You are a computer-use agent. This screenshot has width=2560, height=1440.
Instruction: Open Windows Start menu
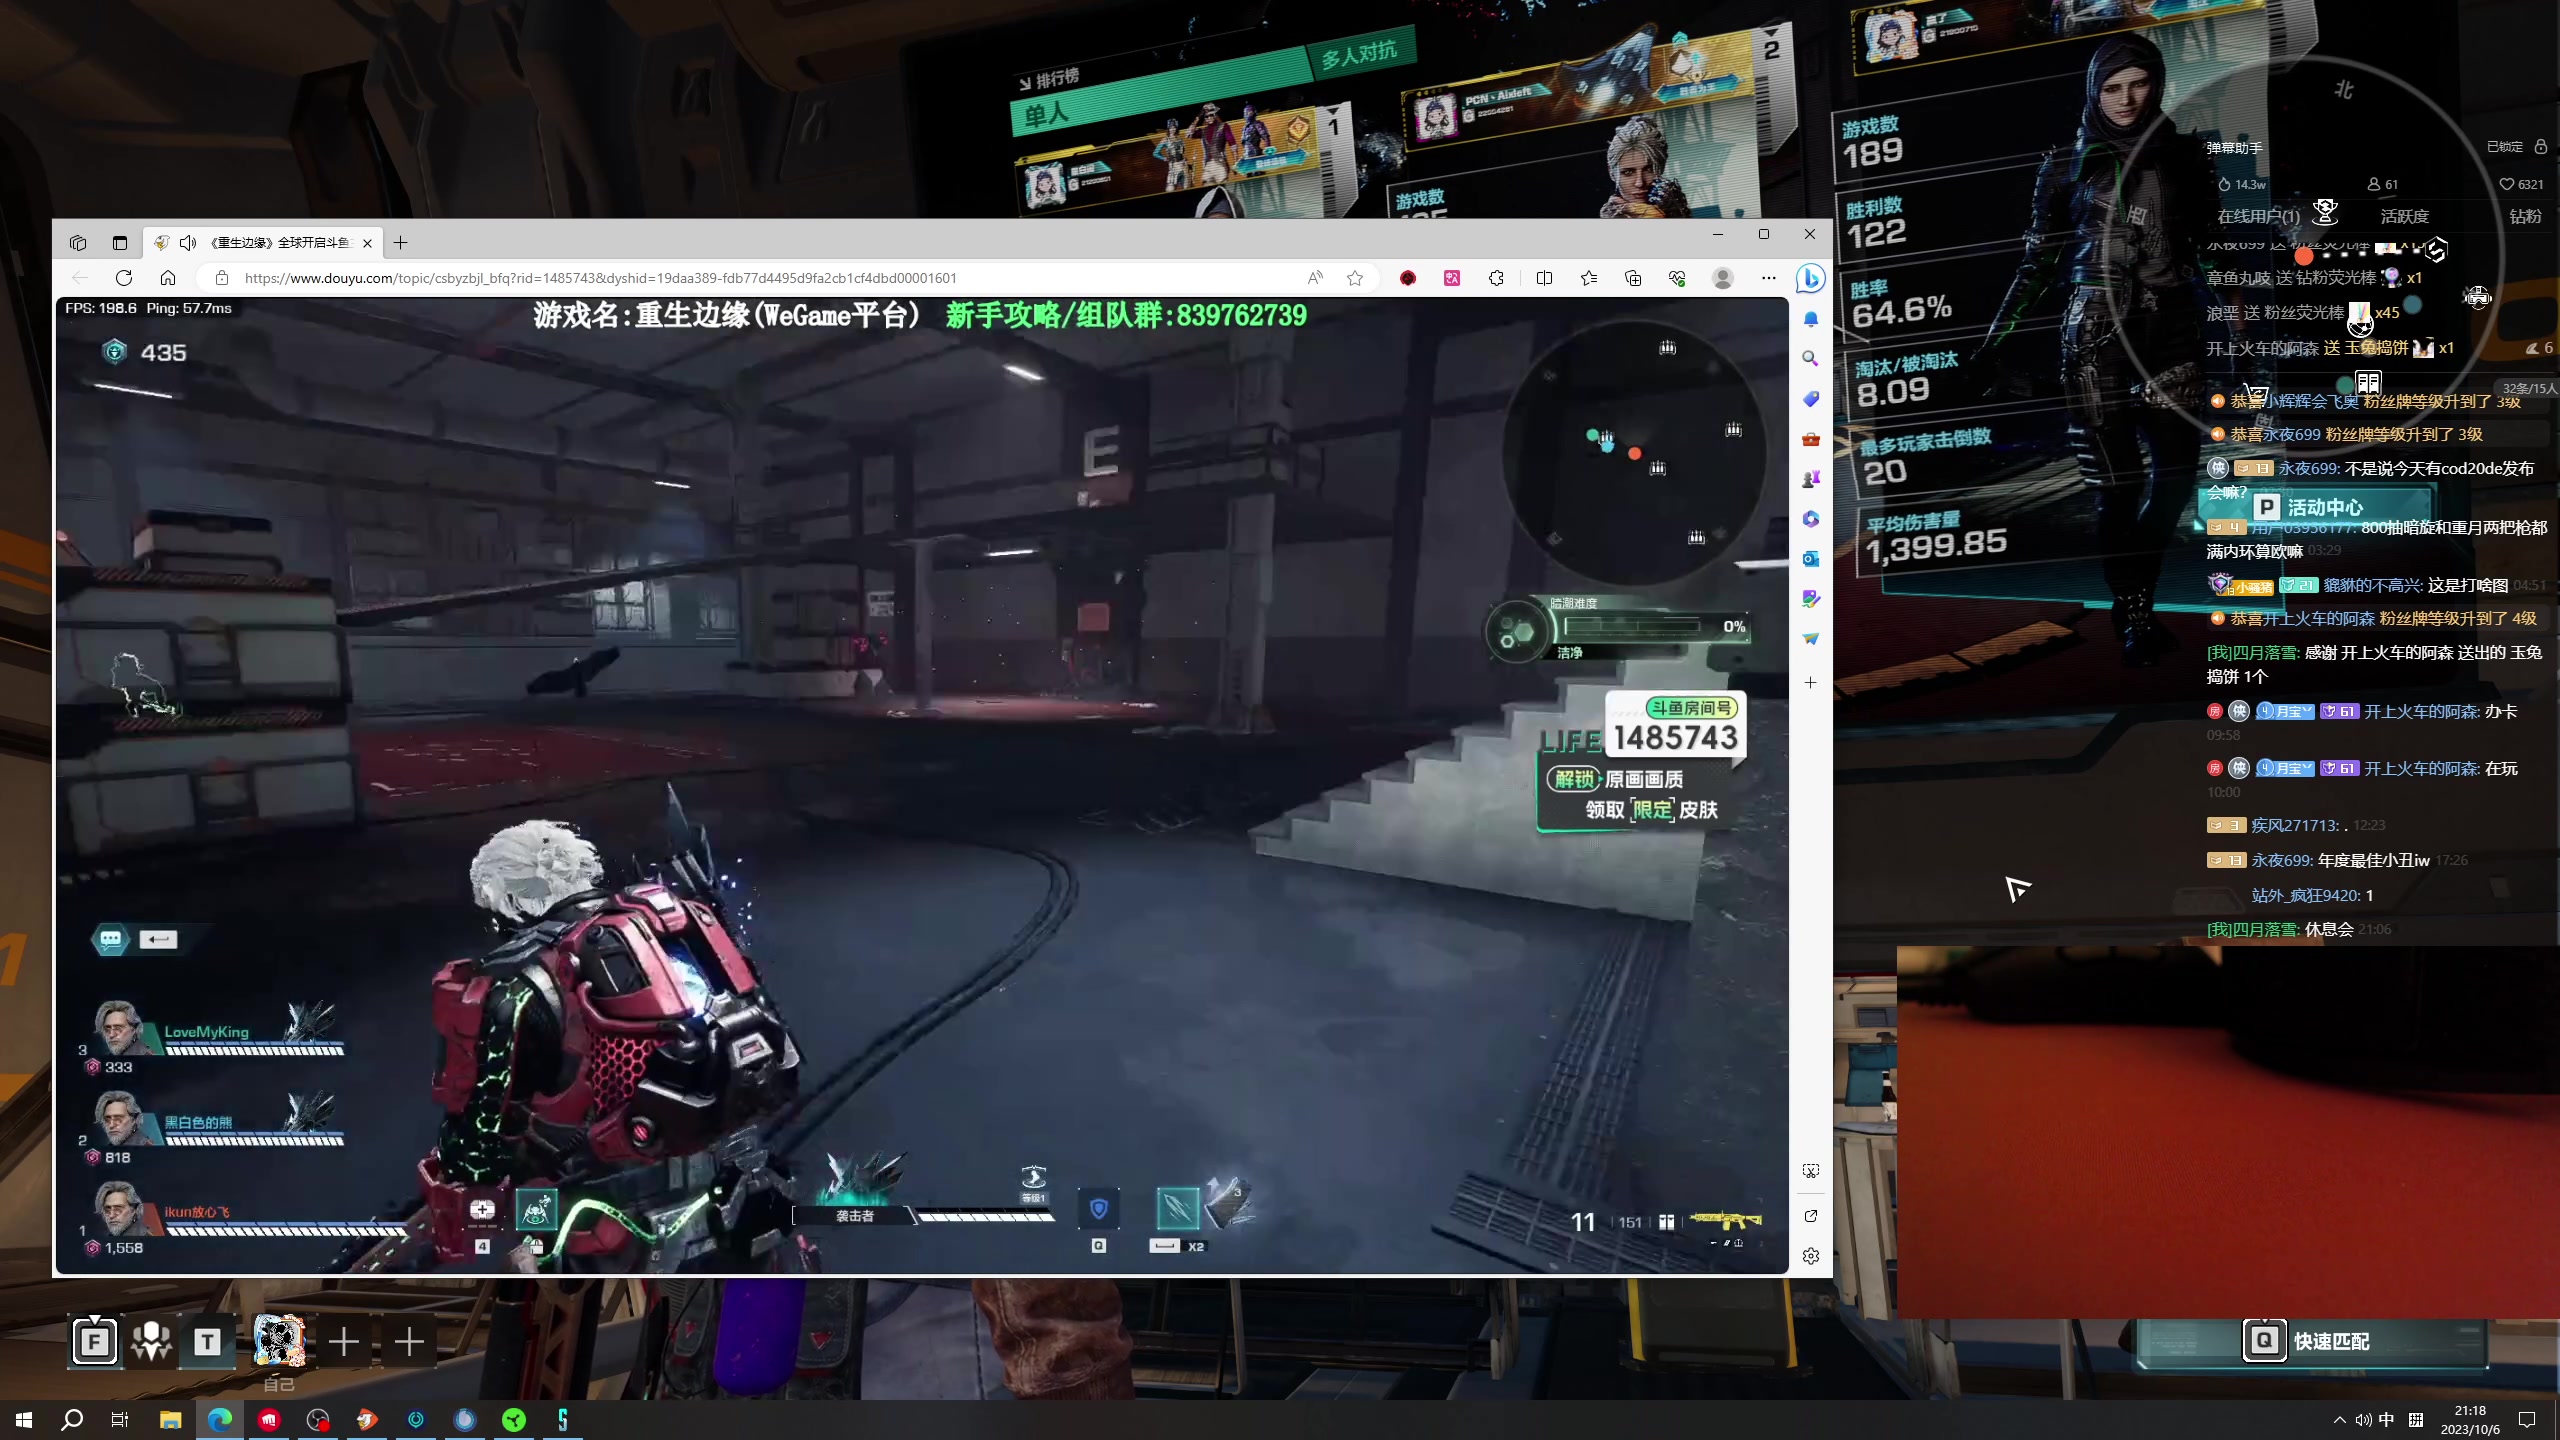(24, 1419)
